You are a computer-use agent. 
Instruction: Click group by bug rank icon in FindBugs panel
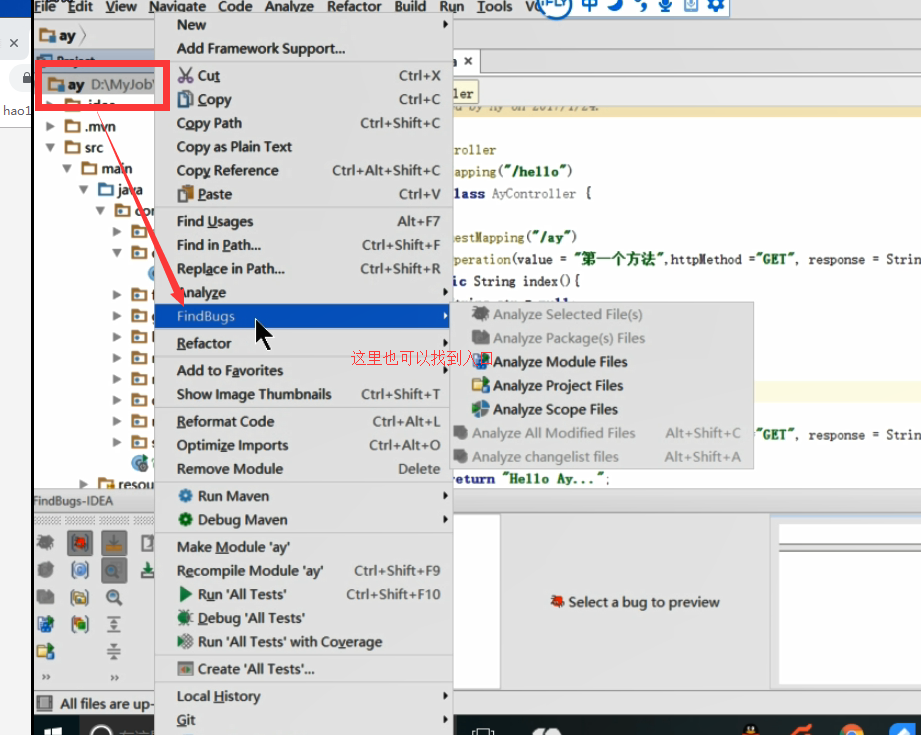click(x=80, y=624)
